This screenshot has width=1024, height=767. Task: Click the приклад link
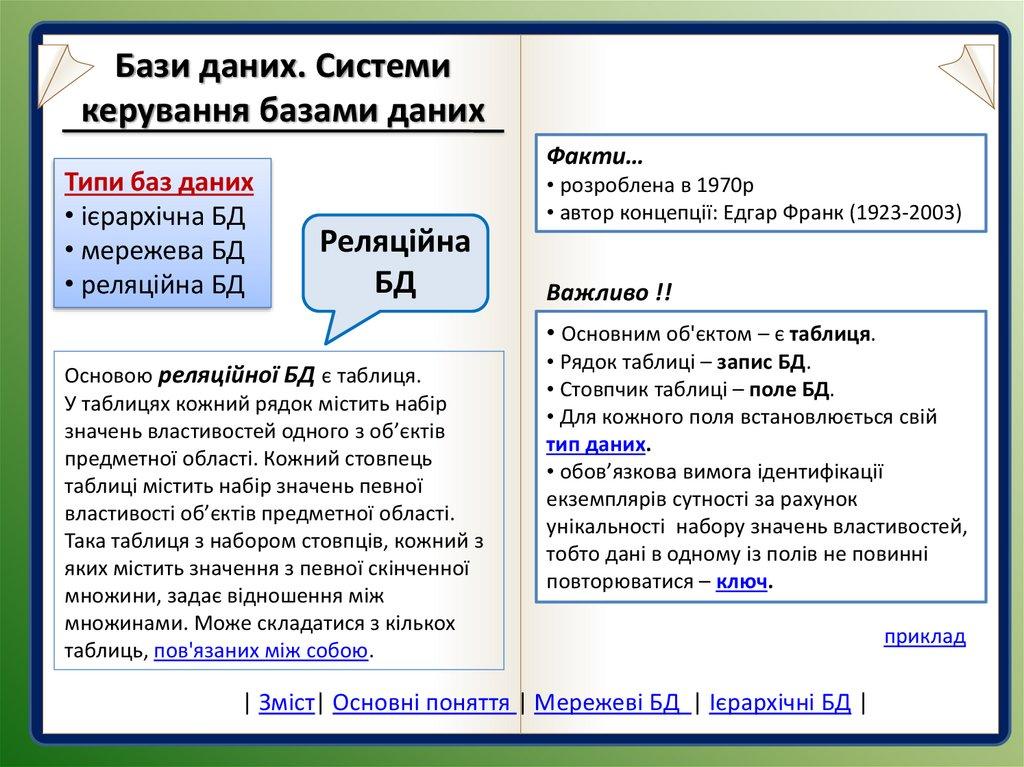pyautogui.click(x=925, y=637)
